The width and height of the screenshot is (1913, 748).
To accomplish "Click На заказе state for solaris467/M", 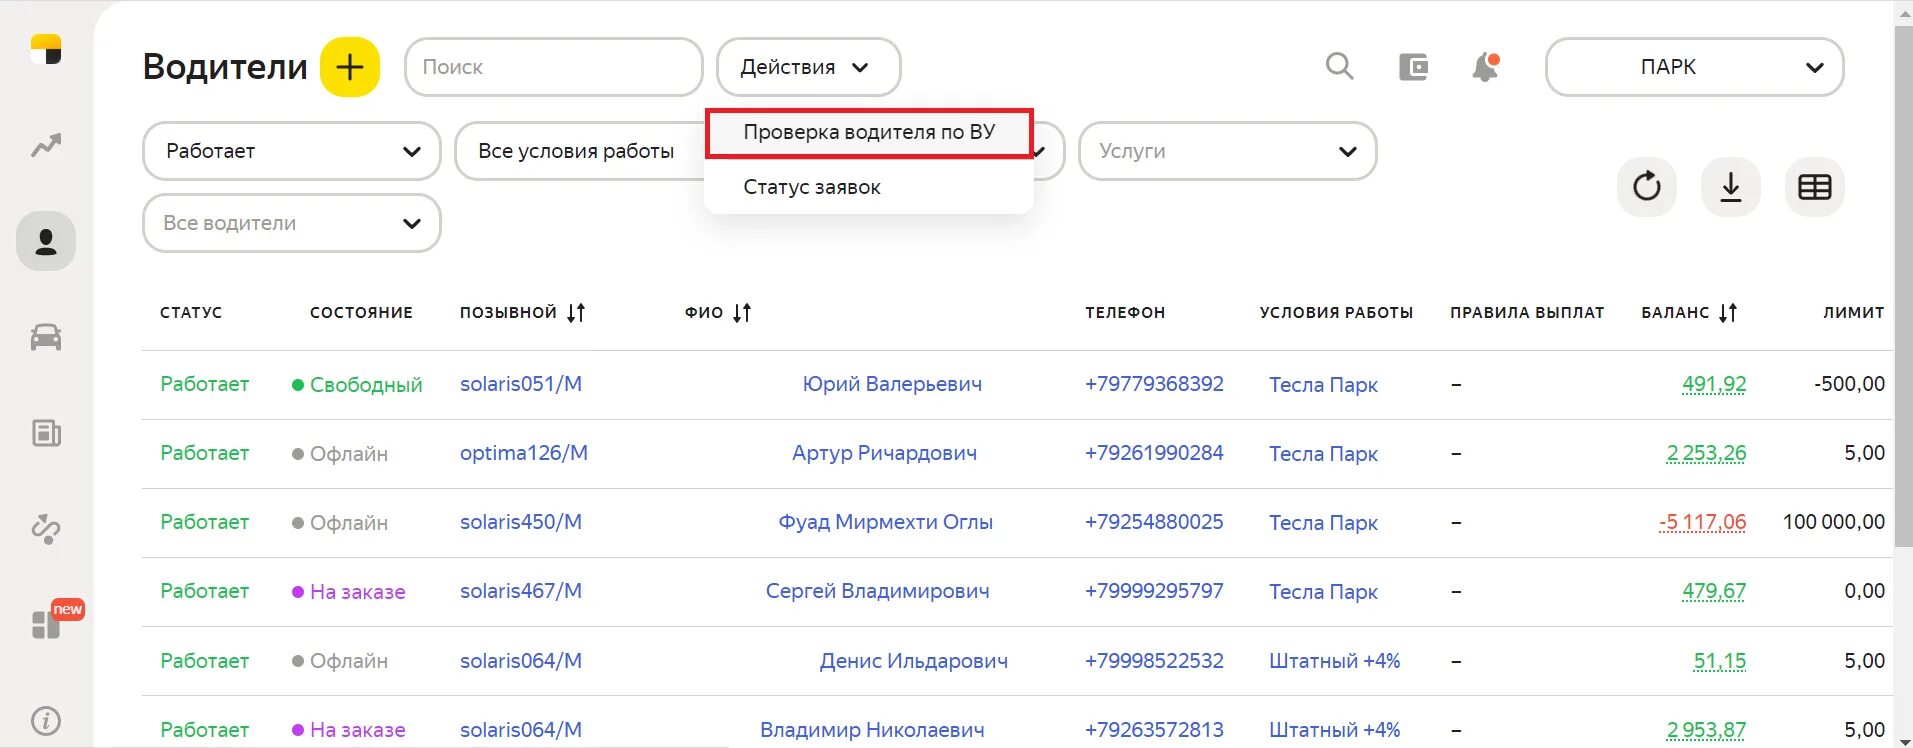I will click(348, 592).
